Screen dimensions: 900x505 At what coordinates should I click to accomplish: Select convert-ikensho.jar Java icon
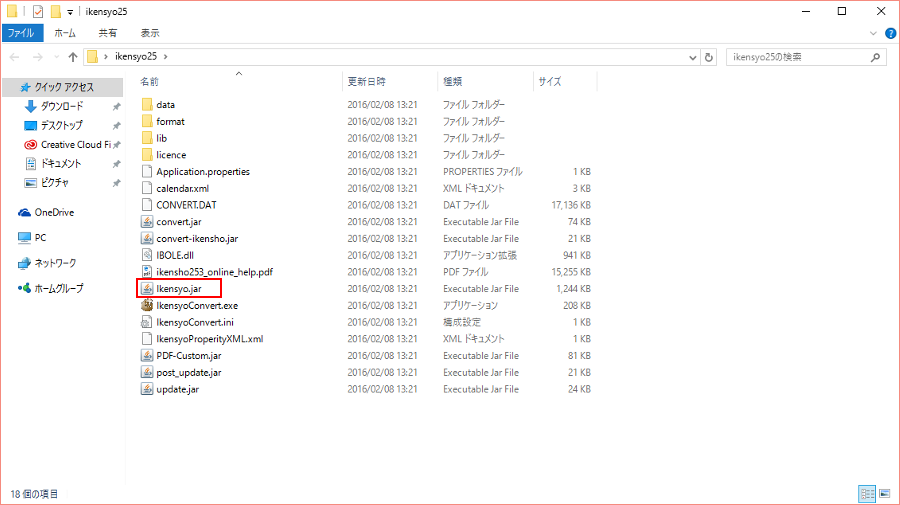coord(147,238)
